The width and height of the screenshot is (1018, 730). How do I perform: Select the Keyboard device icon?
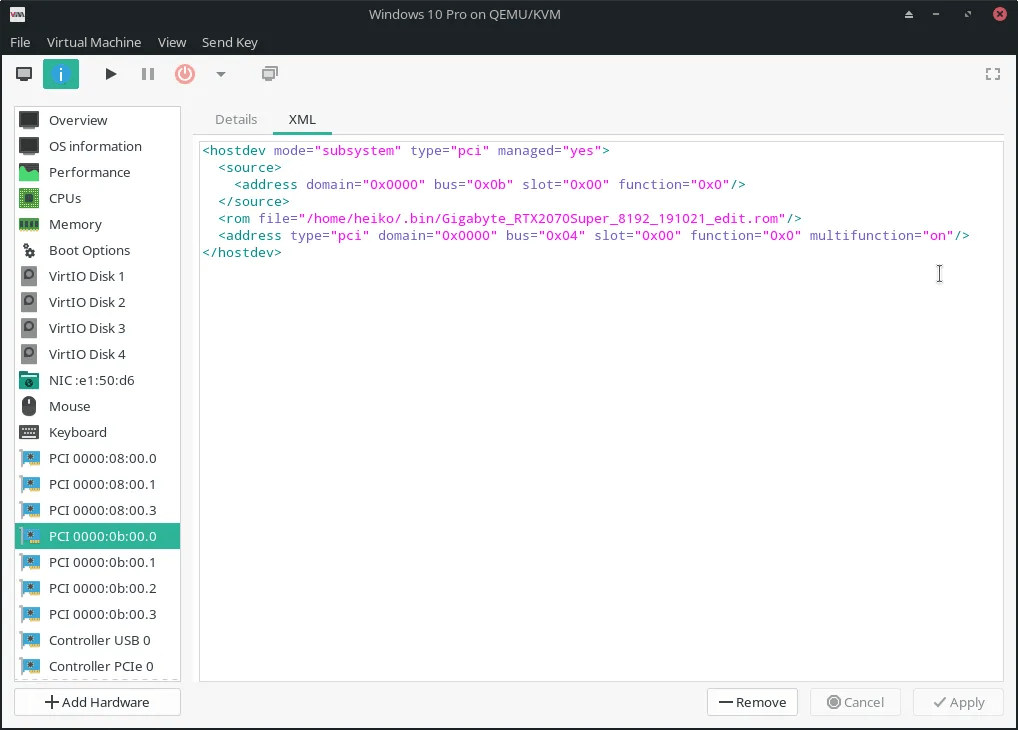(x=29, y=432)
